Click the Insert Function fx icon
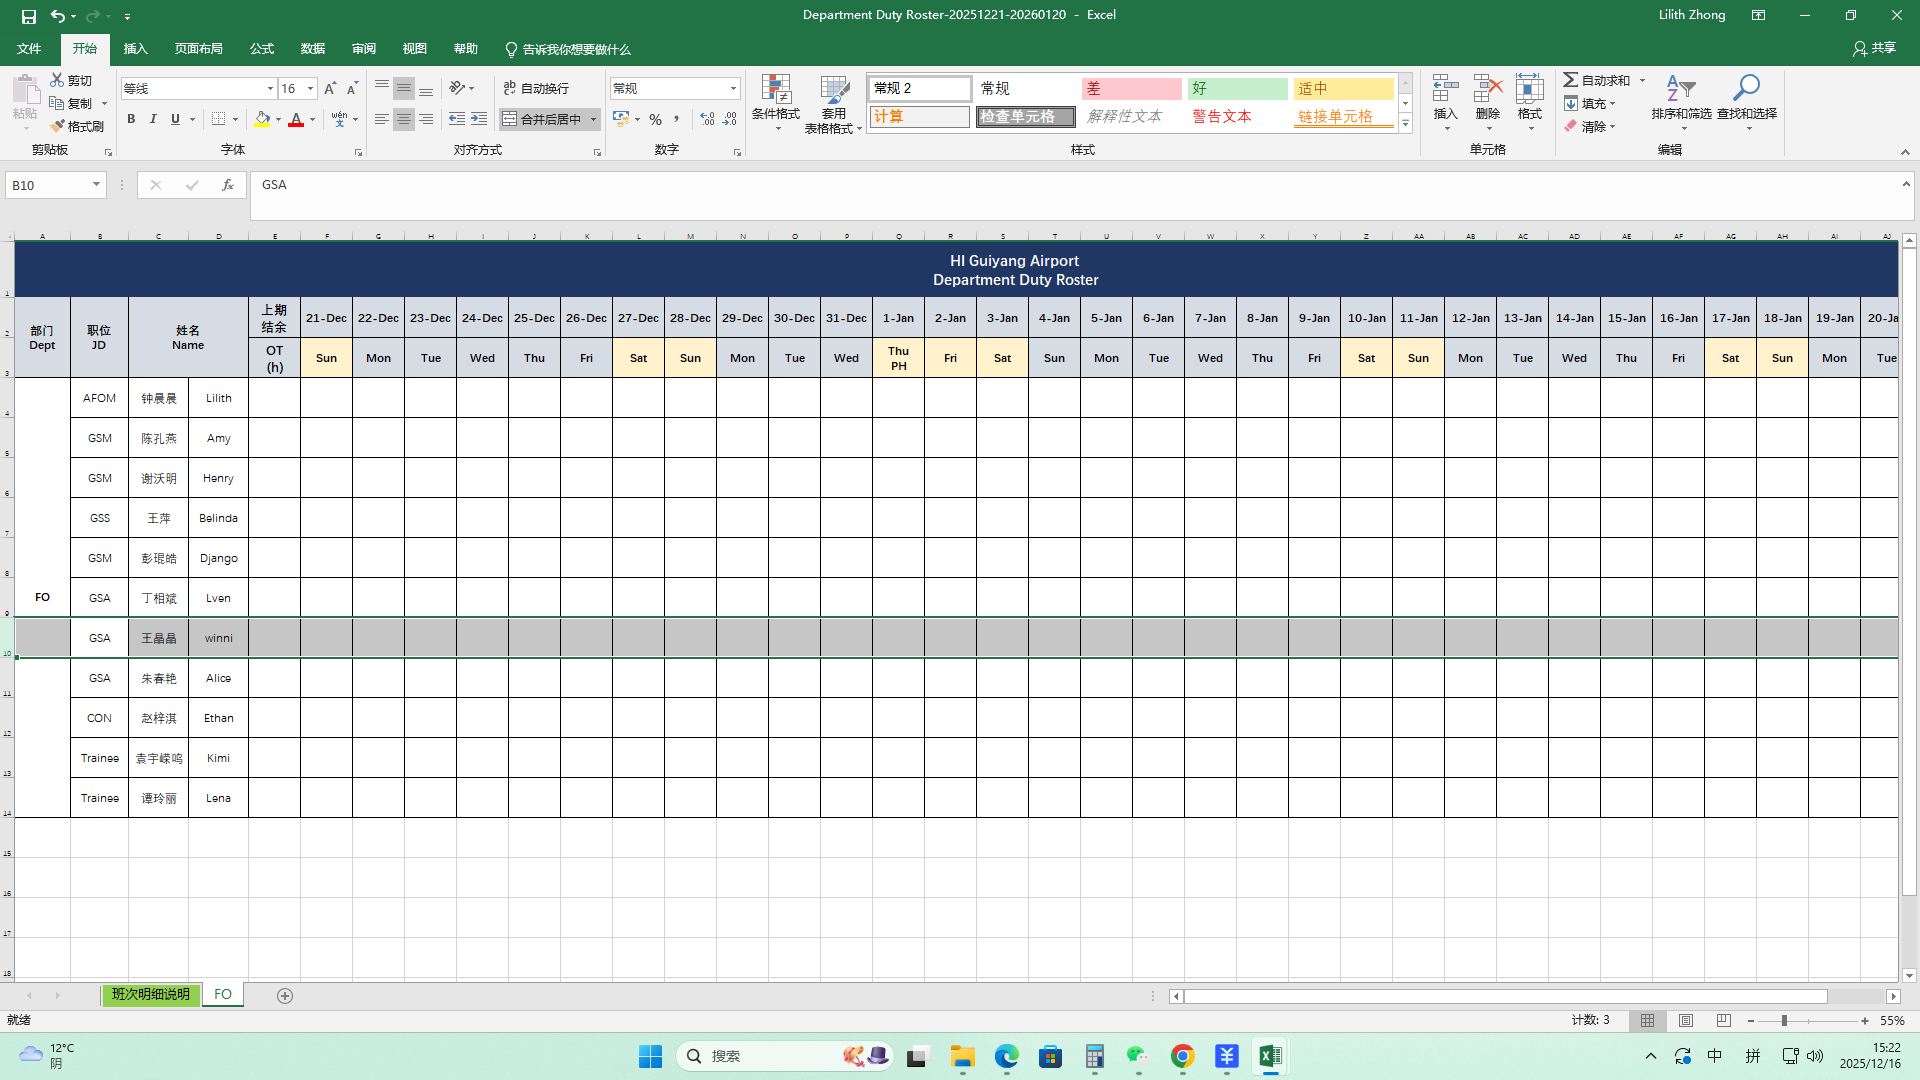The image size is (1920, 1080). 228,185
